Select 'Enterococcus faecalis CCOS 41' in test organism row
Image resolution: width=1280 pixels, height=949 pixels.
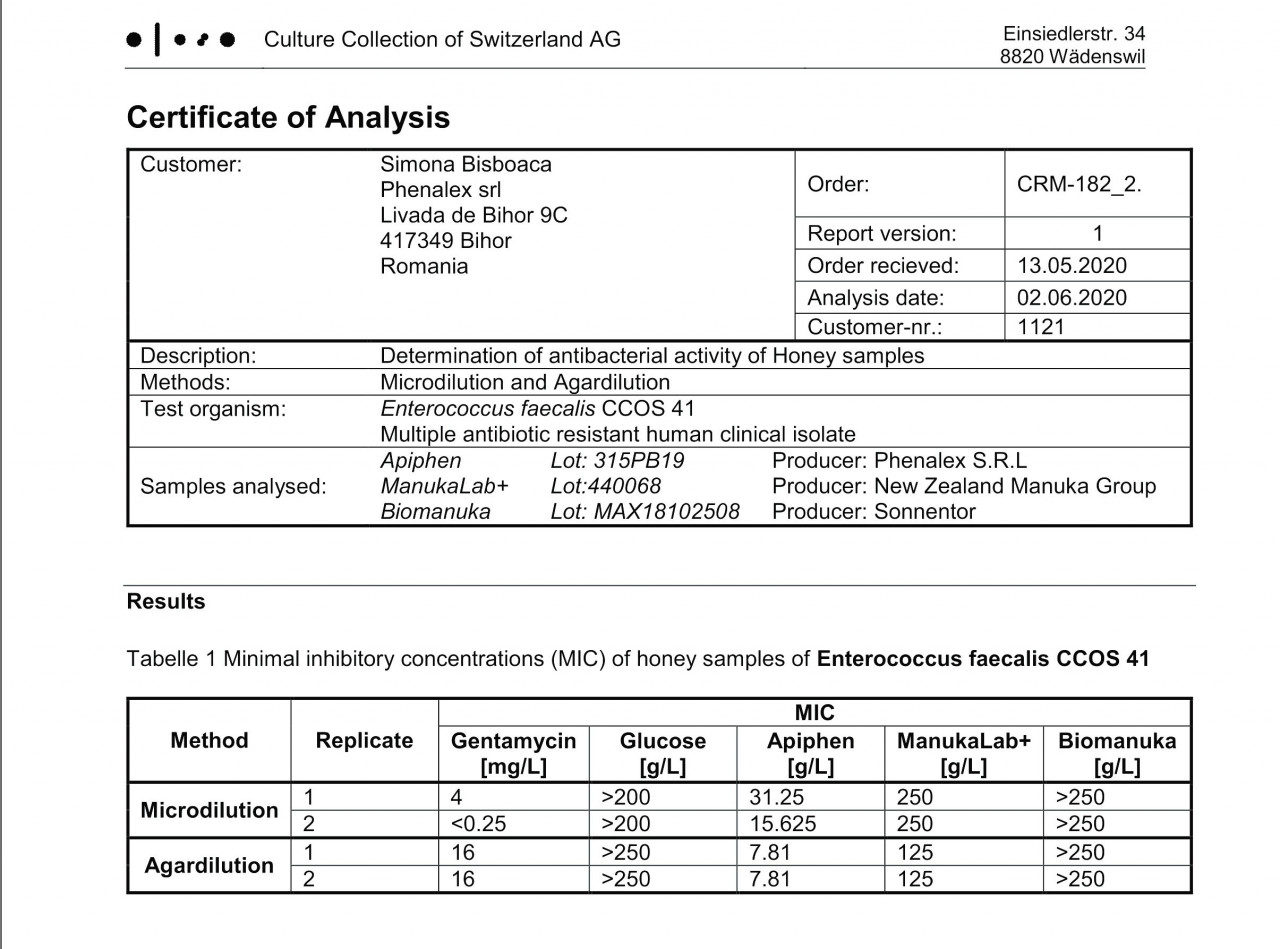[537, 409]
